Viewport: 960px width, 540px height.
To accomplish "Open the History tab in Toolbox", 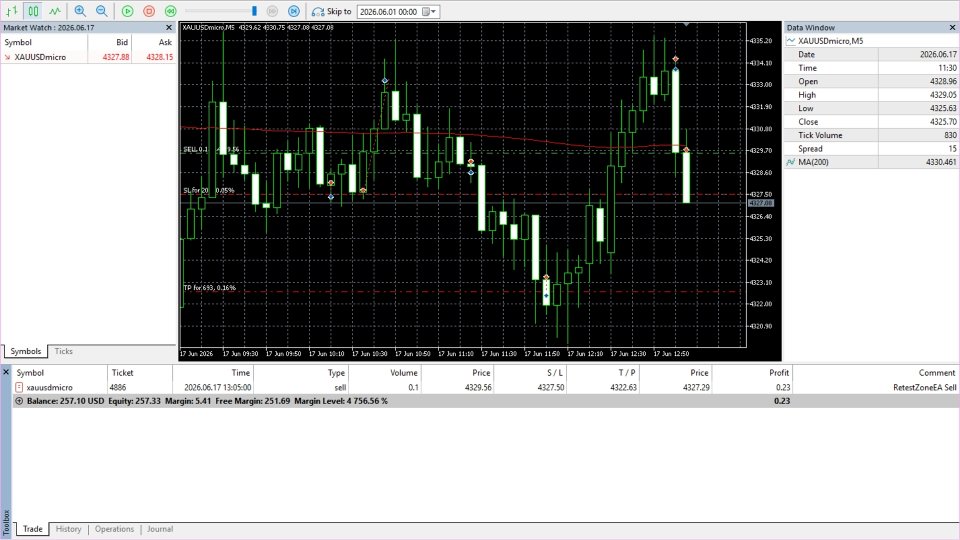I will pyautogui.click(x=68, y=529).
